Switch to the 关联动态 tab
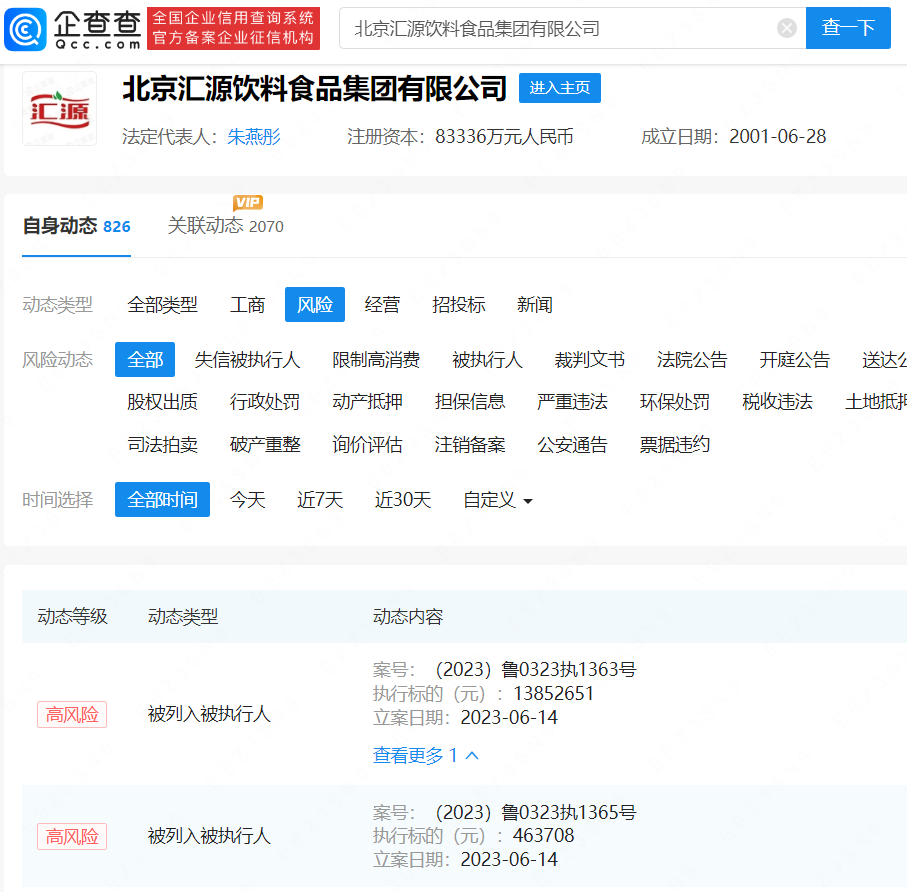Image resolution: width=907 pixels, height=892 pixels. [x=226, y=226]
